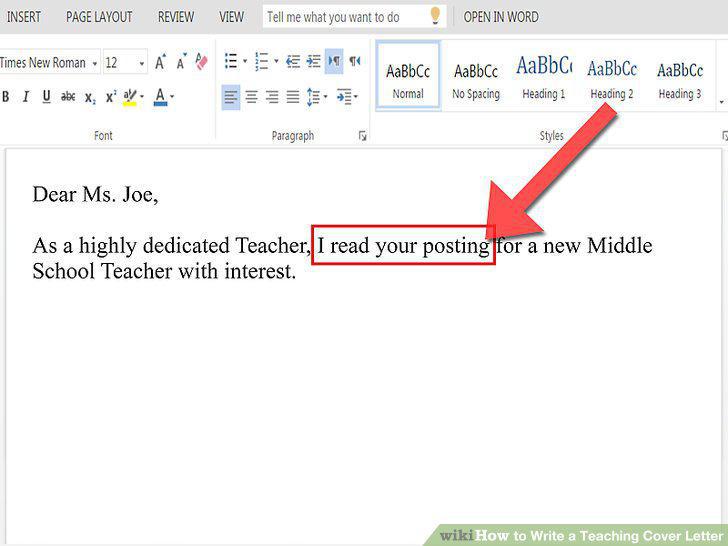This screenshot has width=728, height=546.
Task: Click the Line Spacing icon
Action: (x=313, y=97)
